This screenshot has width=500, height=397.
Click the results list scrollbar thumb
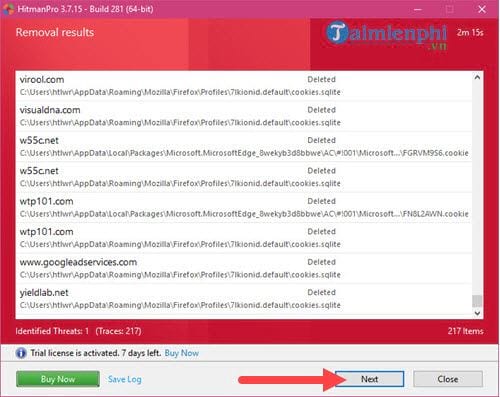click(x=477, y=301)
